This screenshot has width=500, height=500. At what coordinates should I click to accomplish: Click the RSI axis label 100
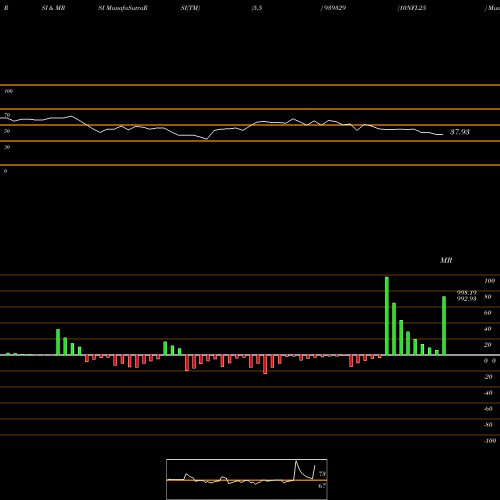click(x=8, y=91)
